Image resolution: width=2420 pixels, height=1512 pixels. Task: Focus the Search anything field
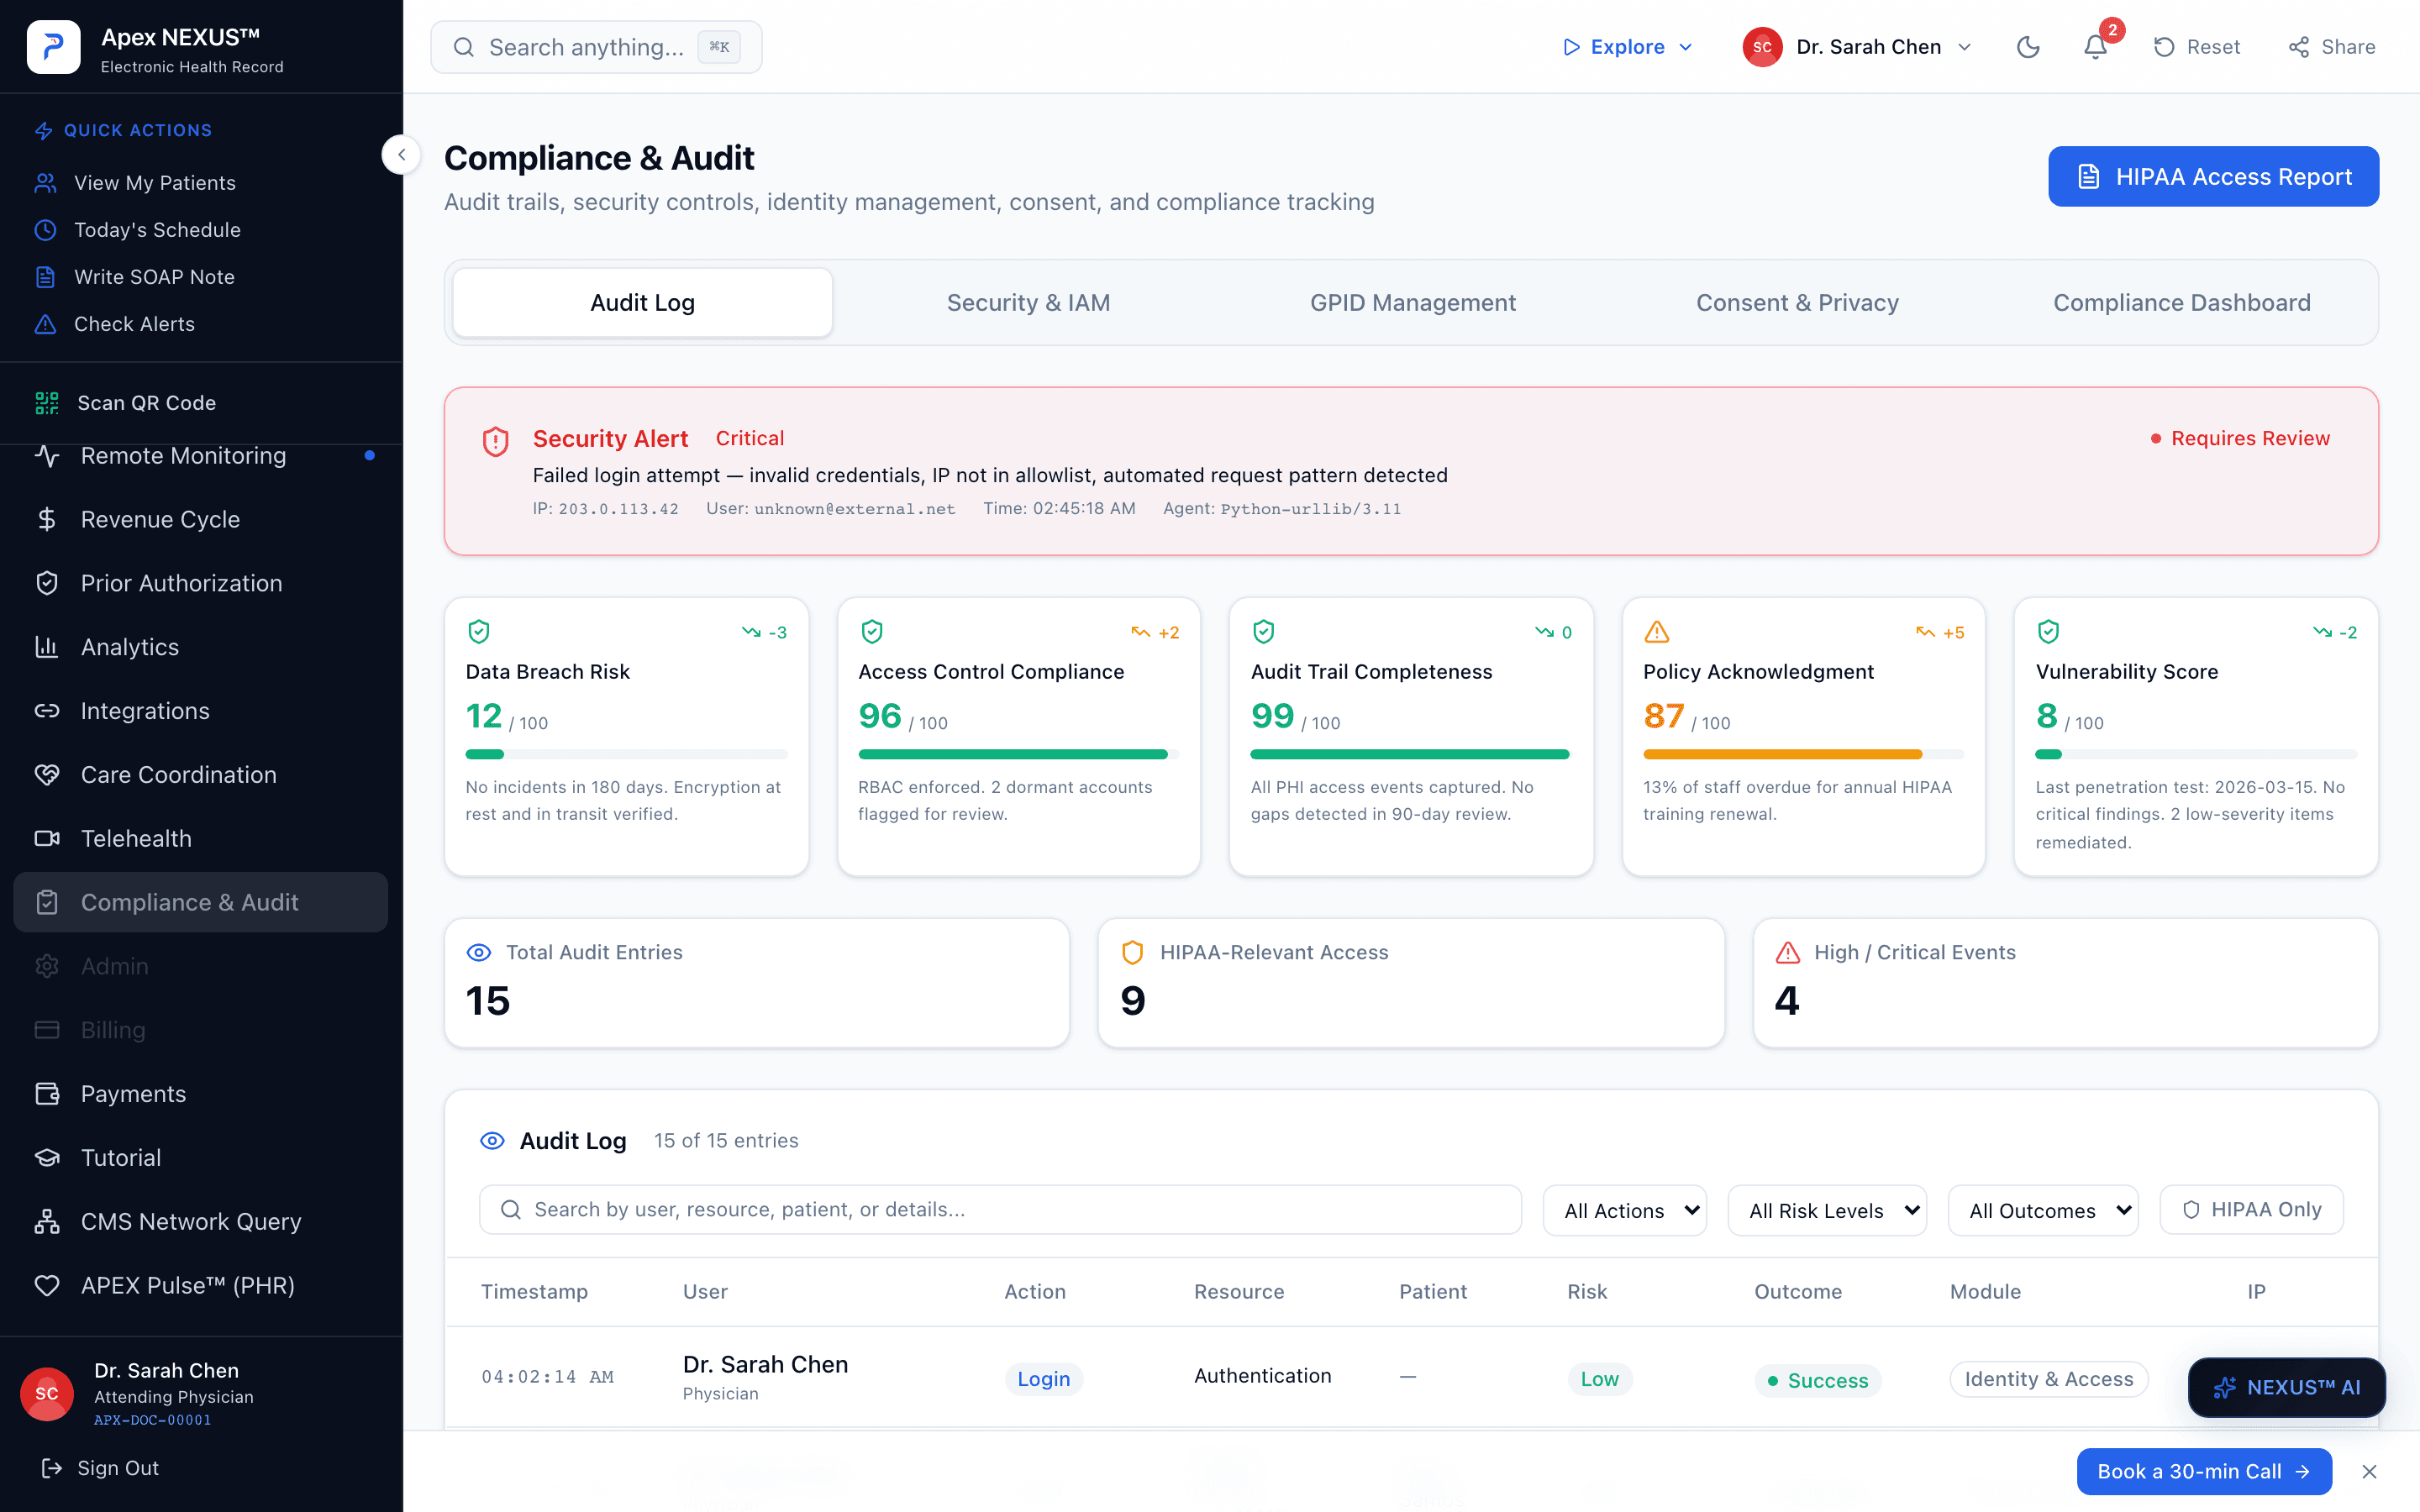tap(596, 47)
